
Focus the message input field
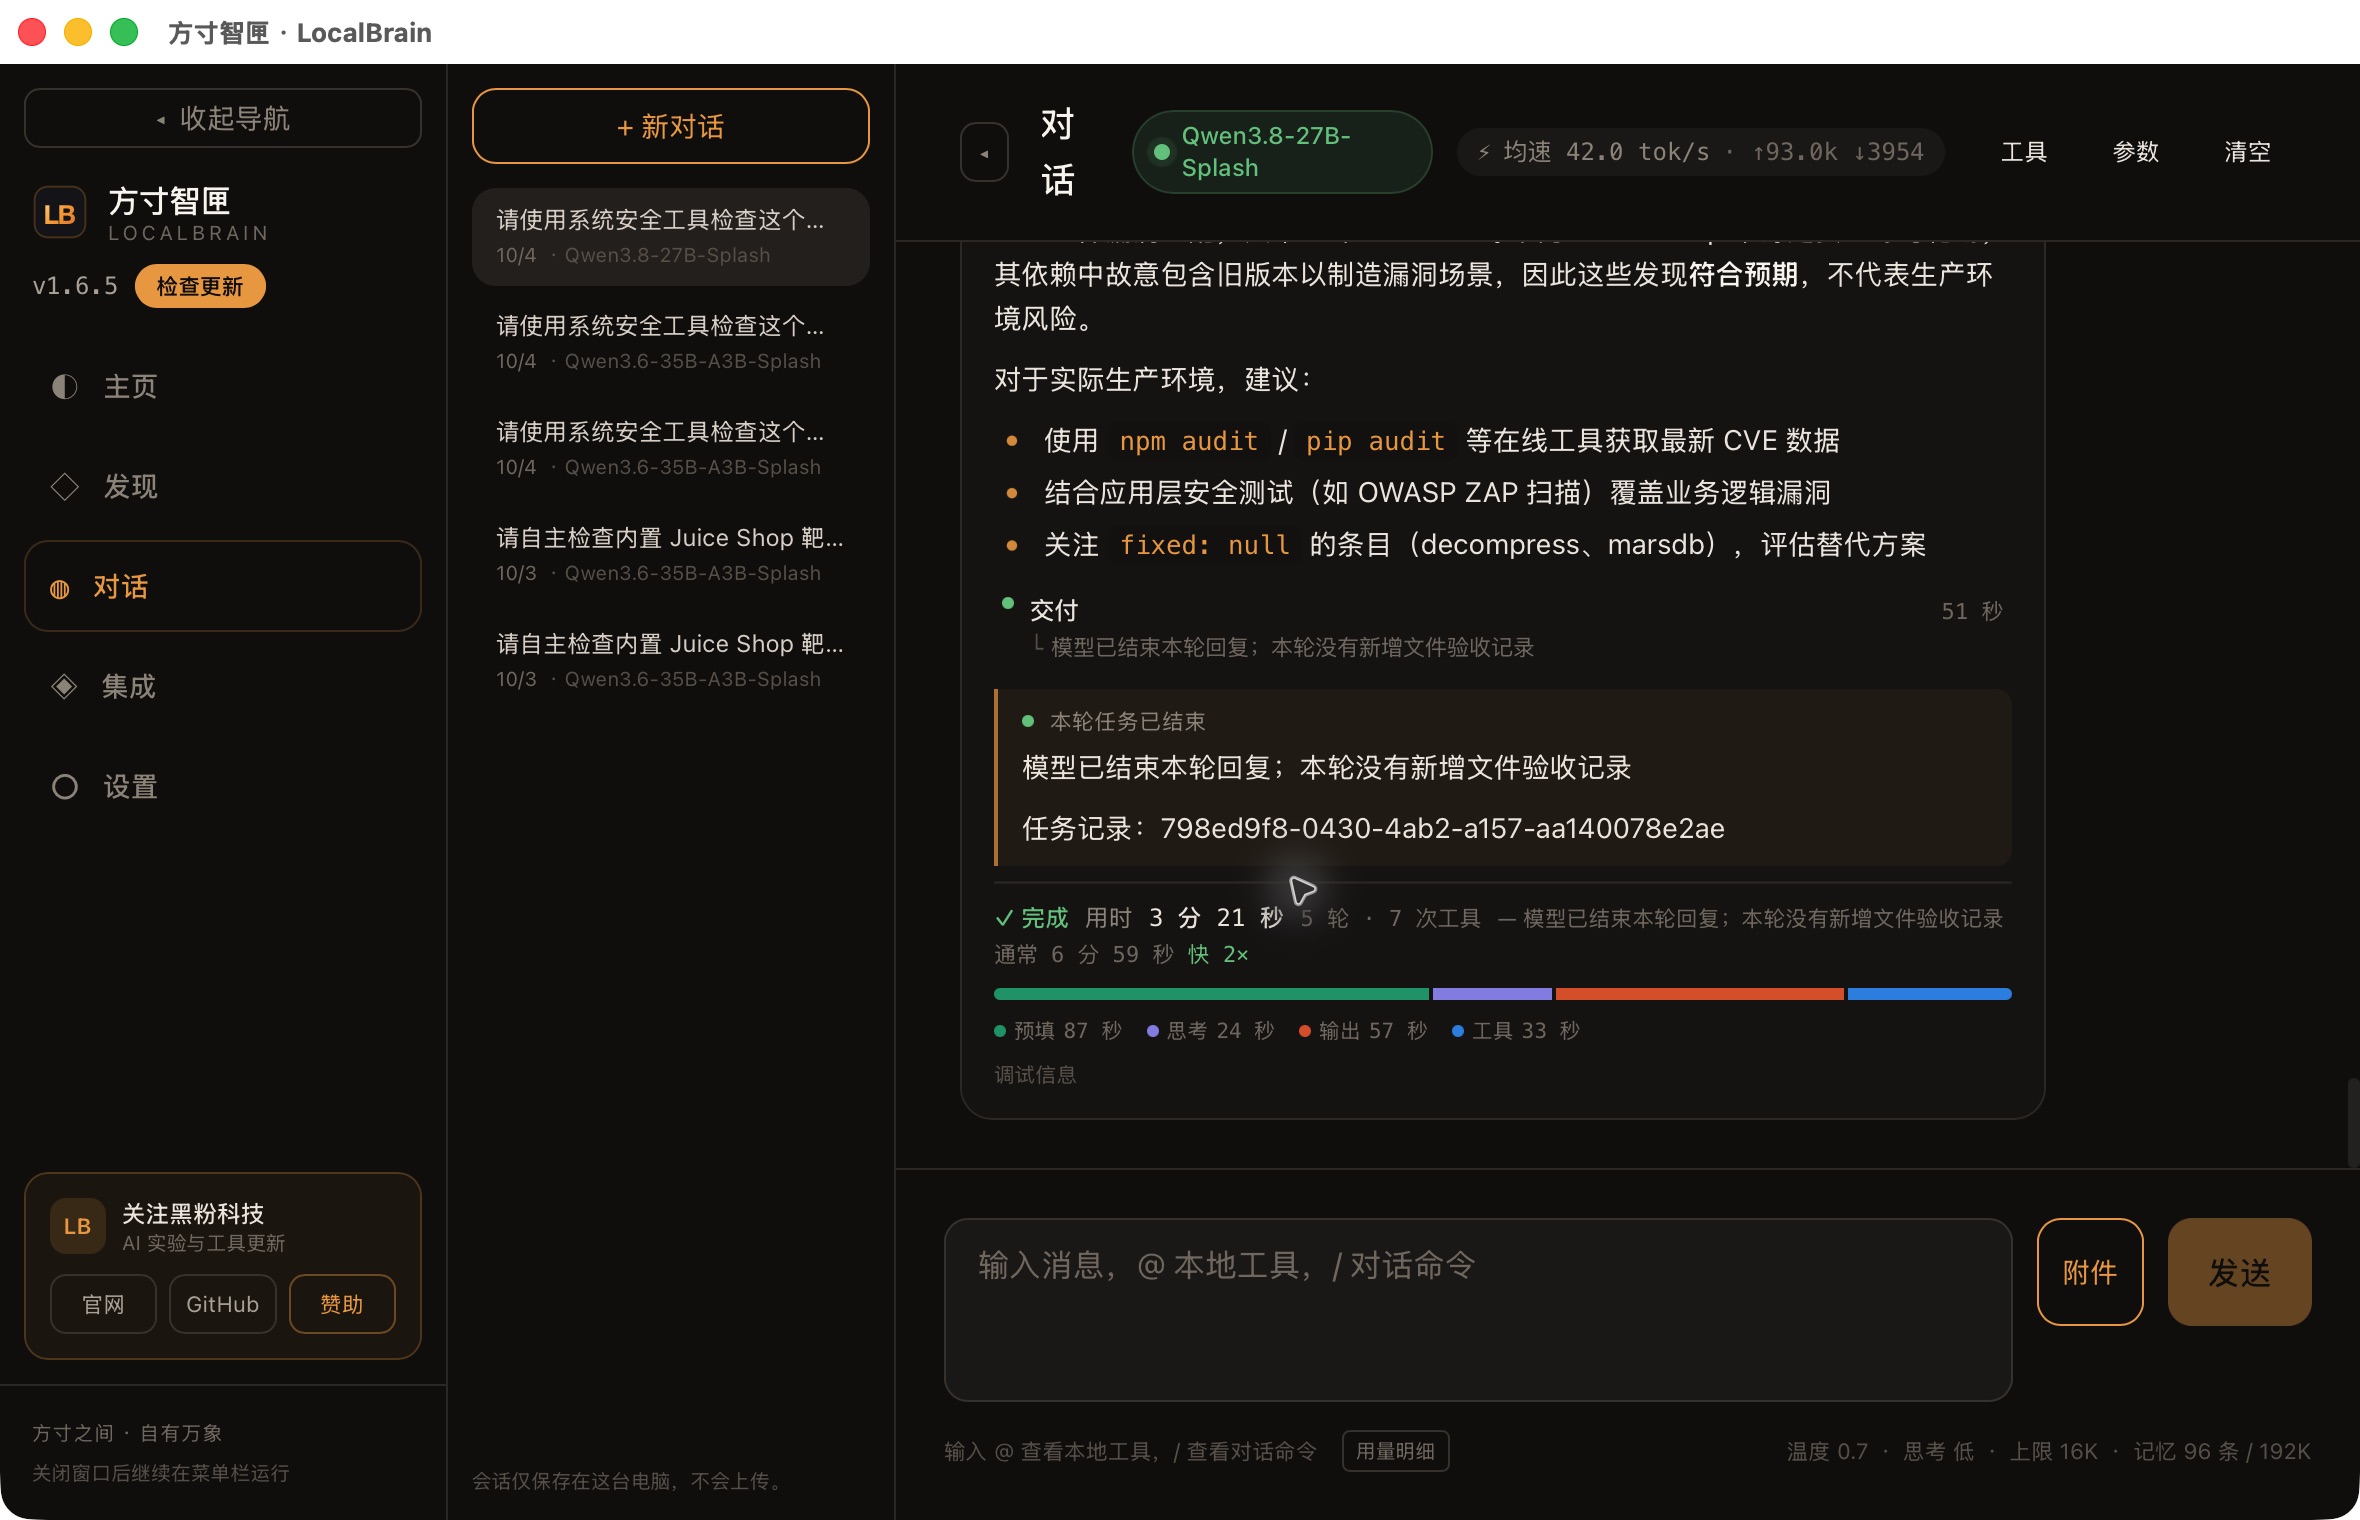(x=1478, y=1310)
